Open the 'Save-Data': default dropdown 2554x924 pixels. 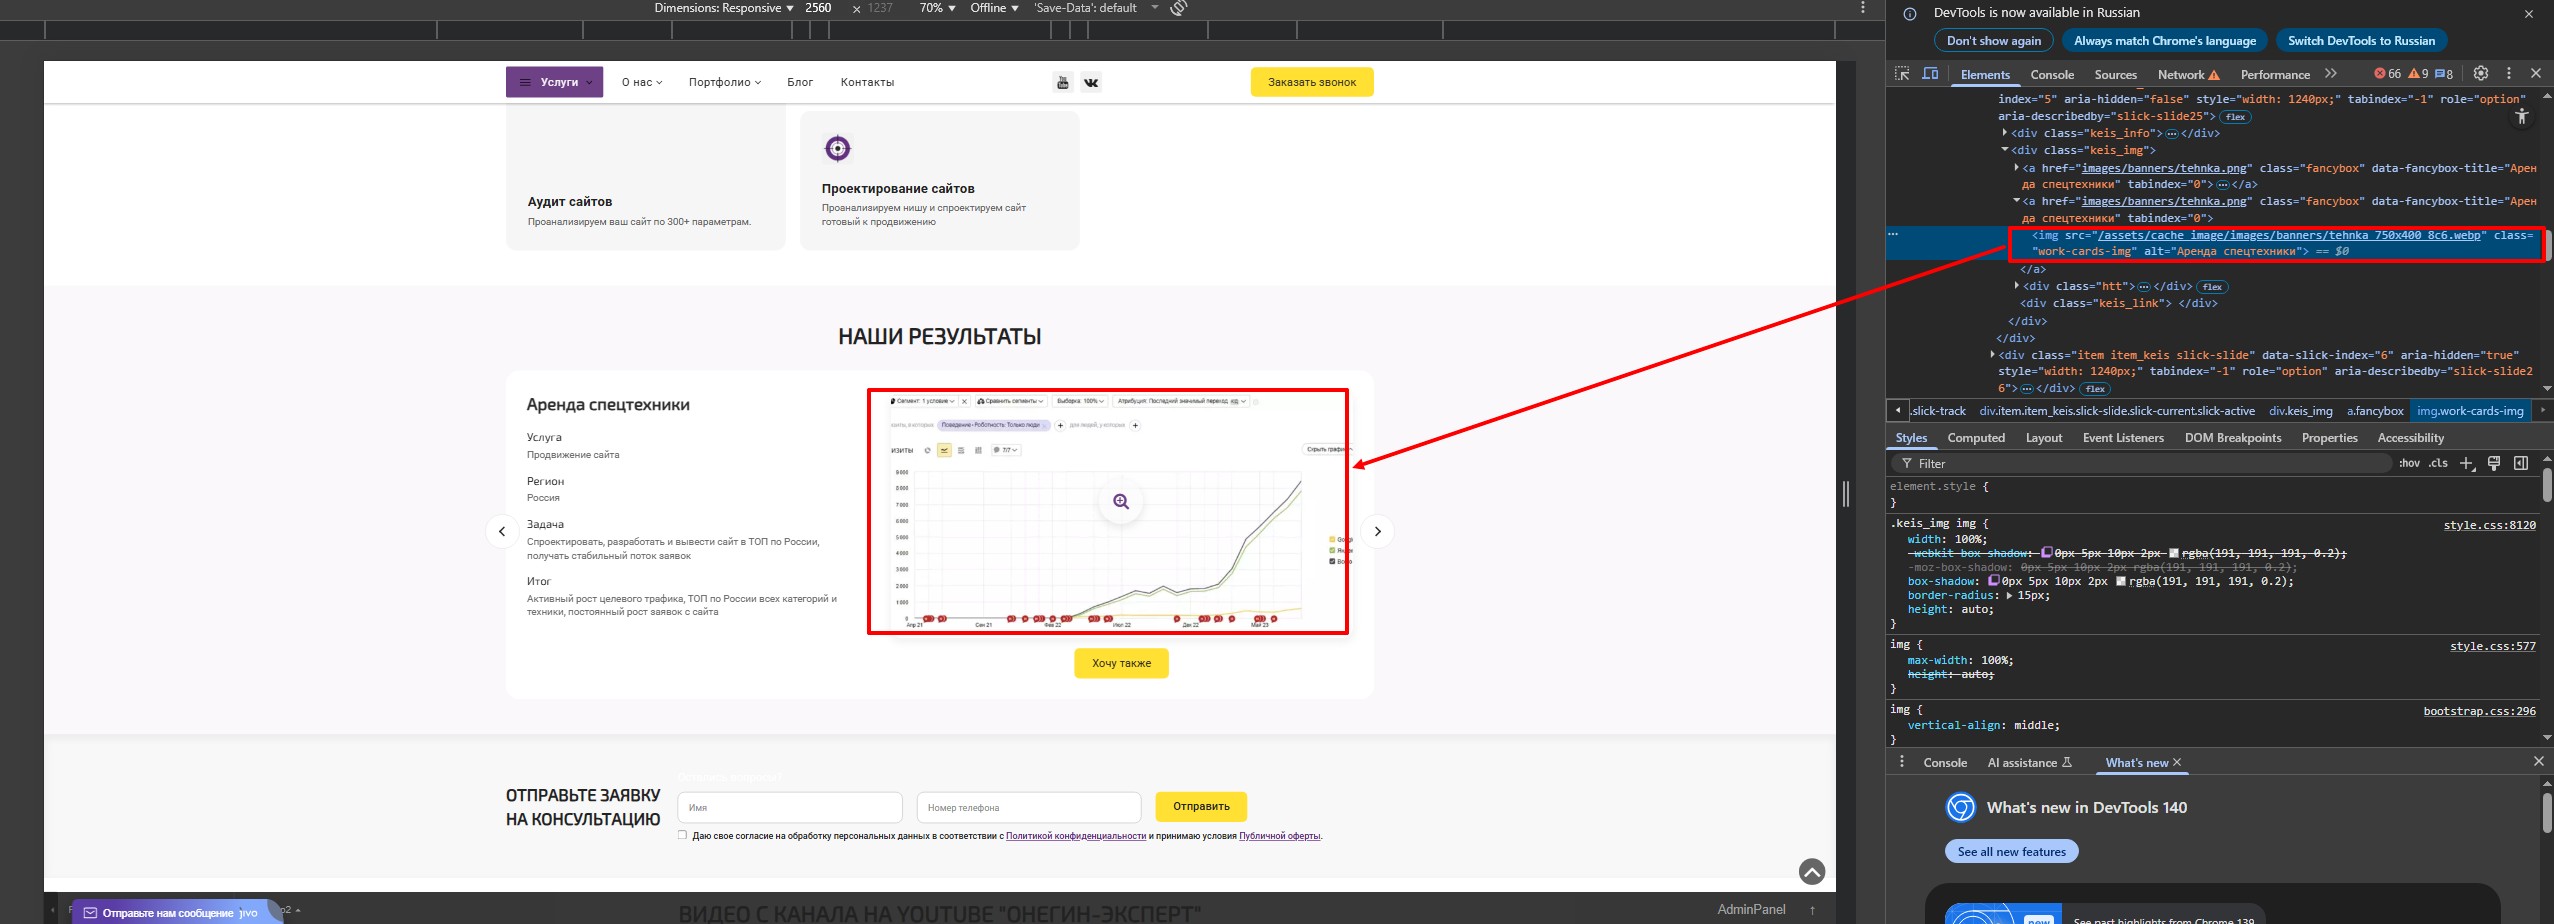point(1096,8)
